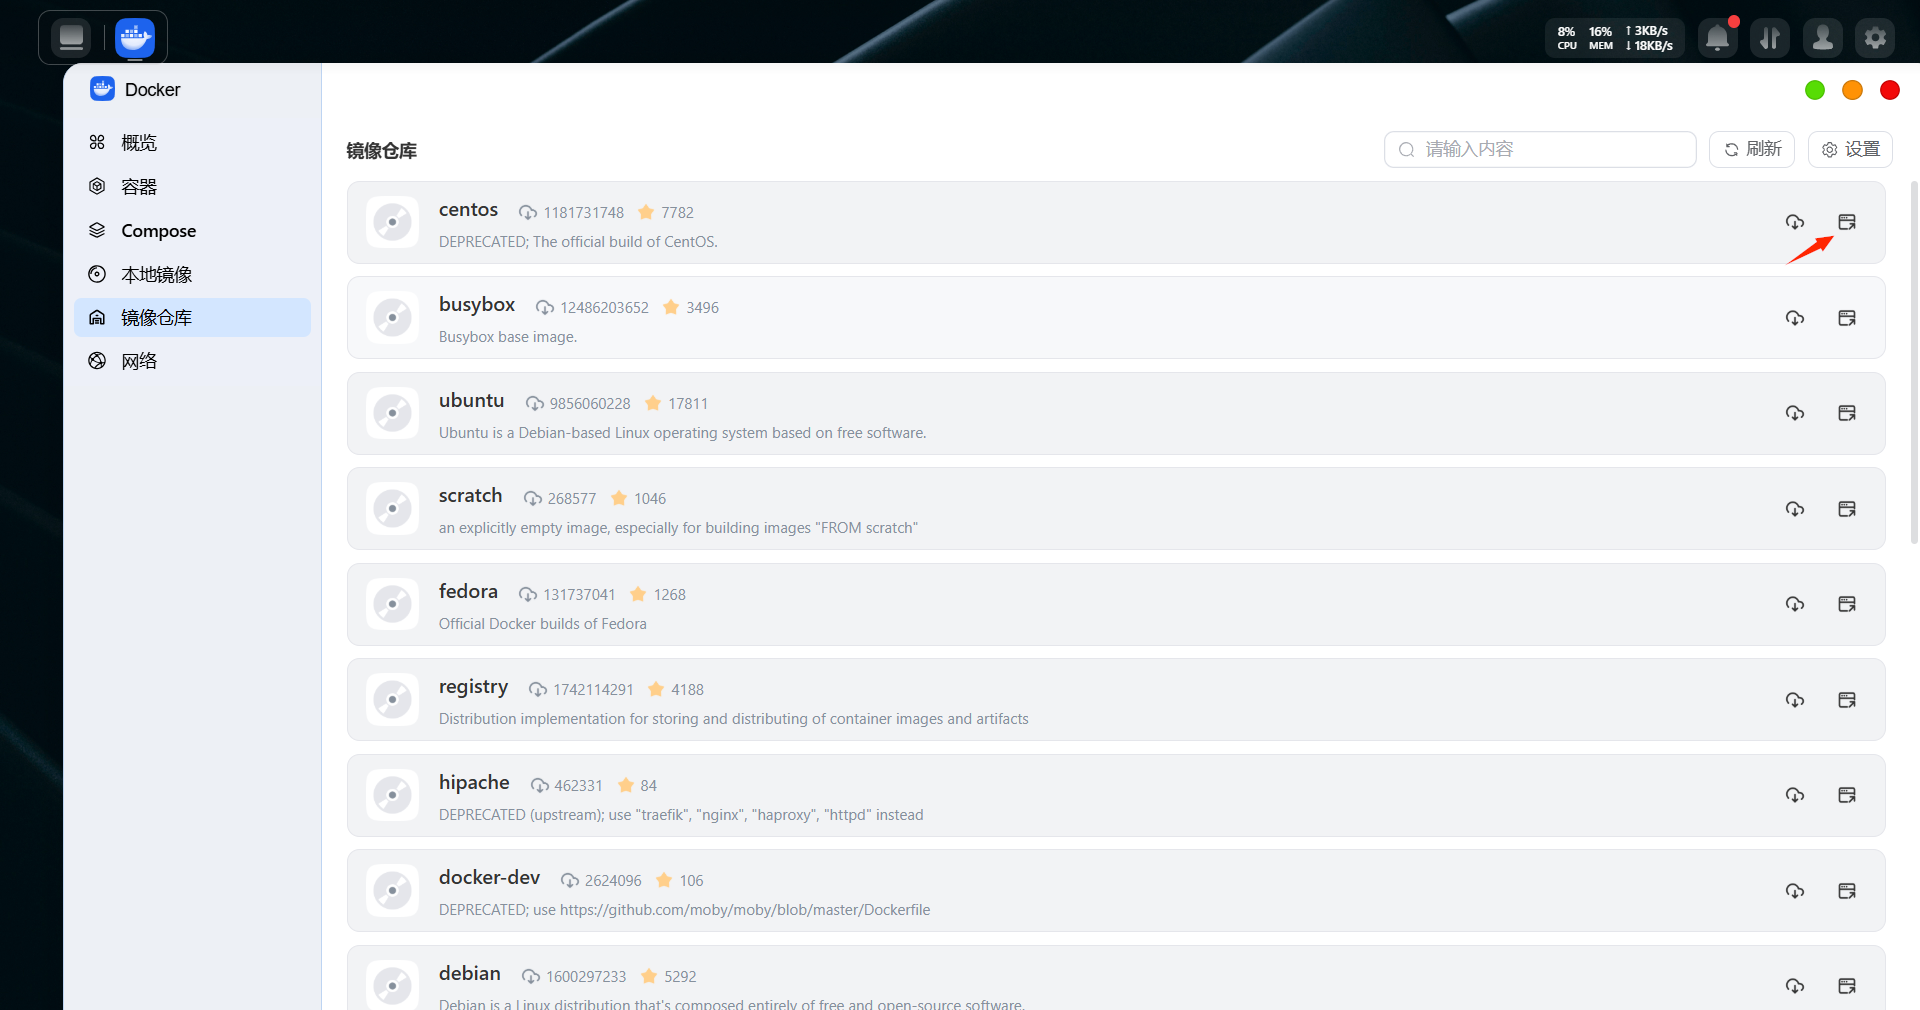Click the Docker logo in the sidebar header
Screen dimensions: 1920x1010
[x=102, y=89]
